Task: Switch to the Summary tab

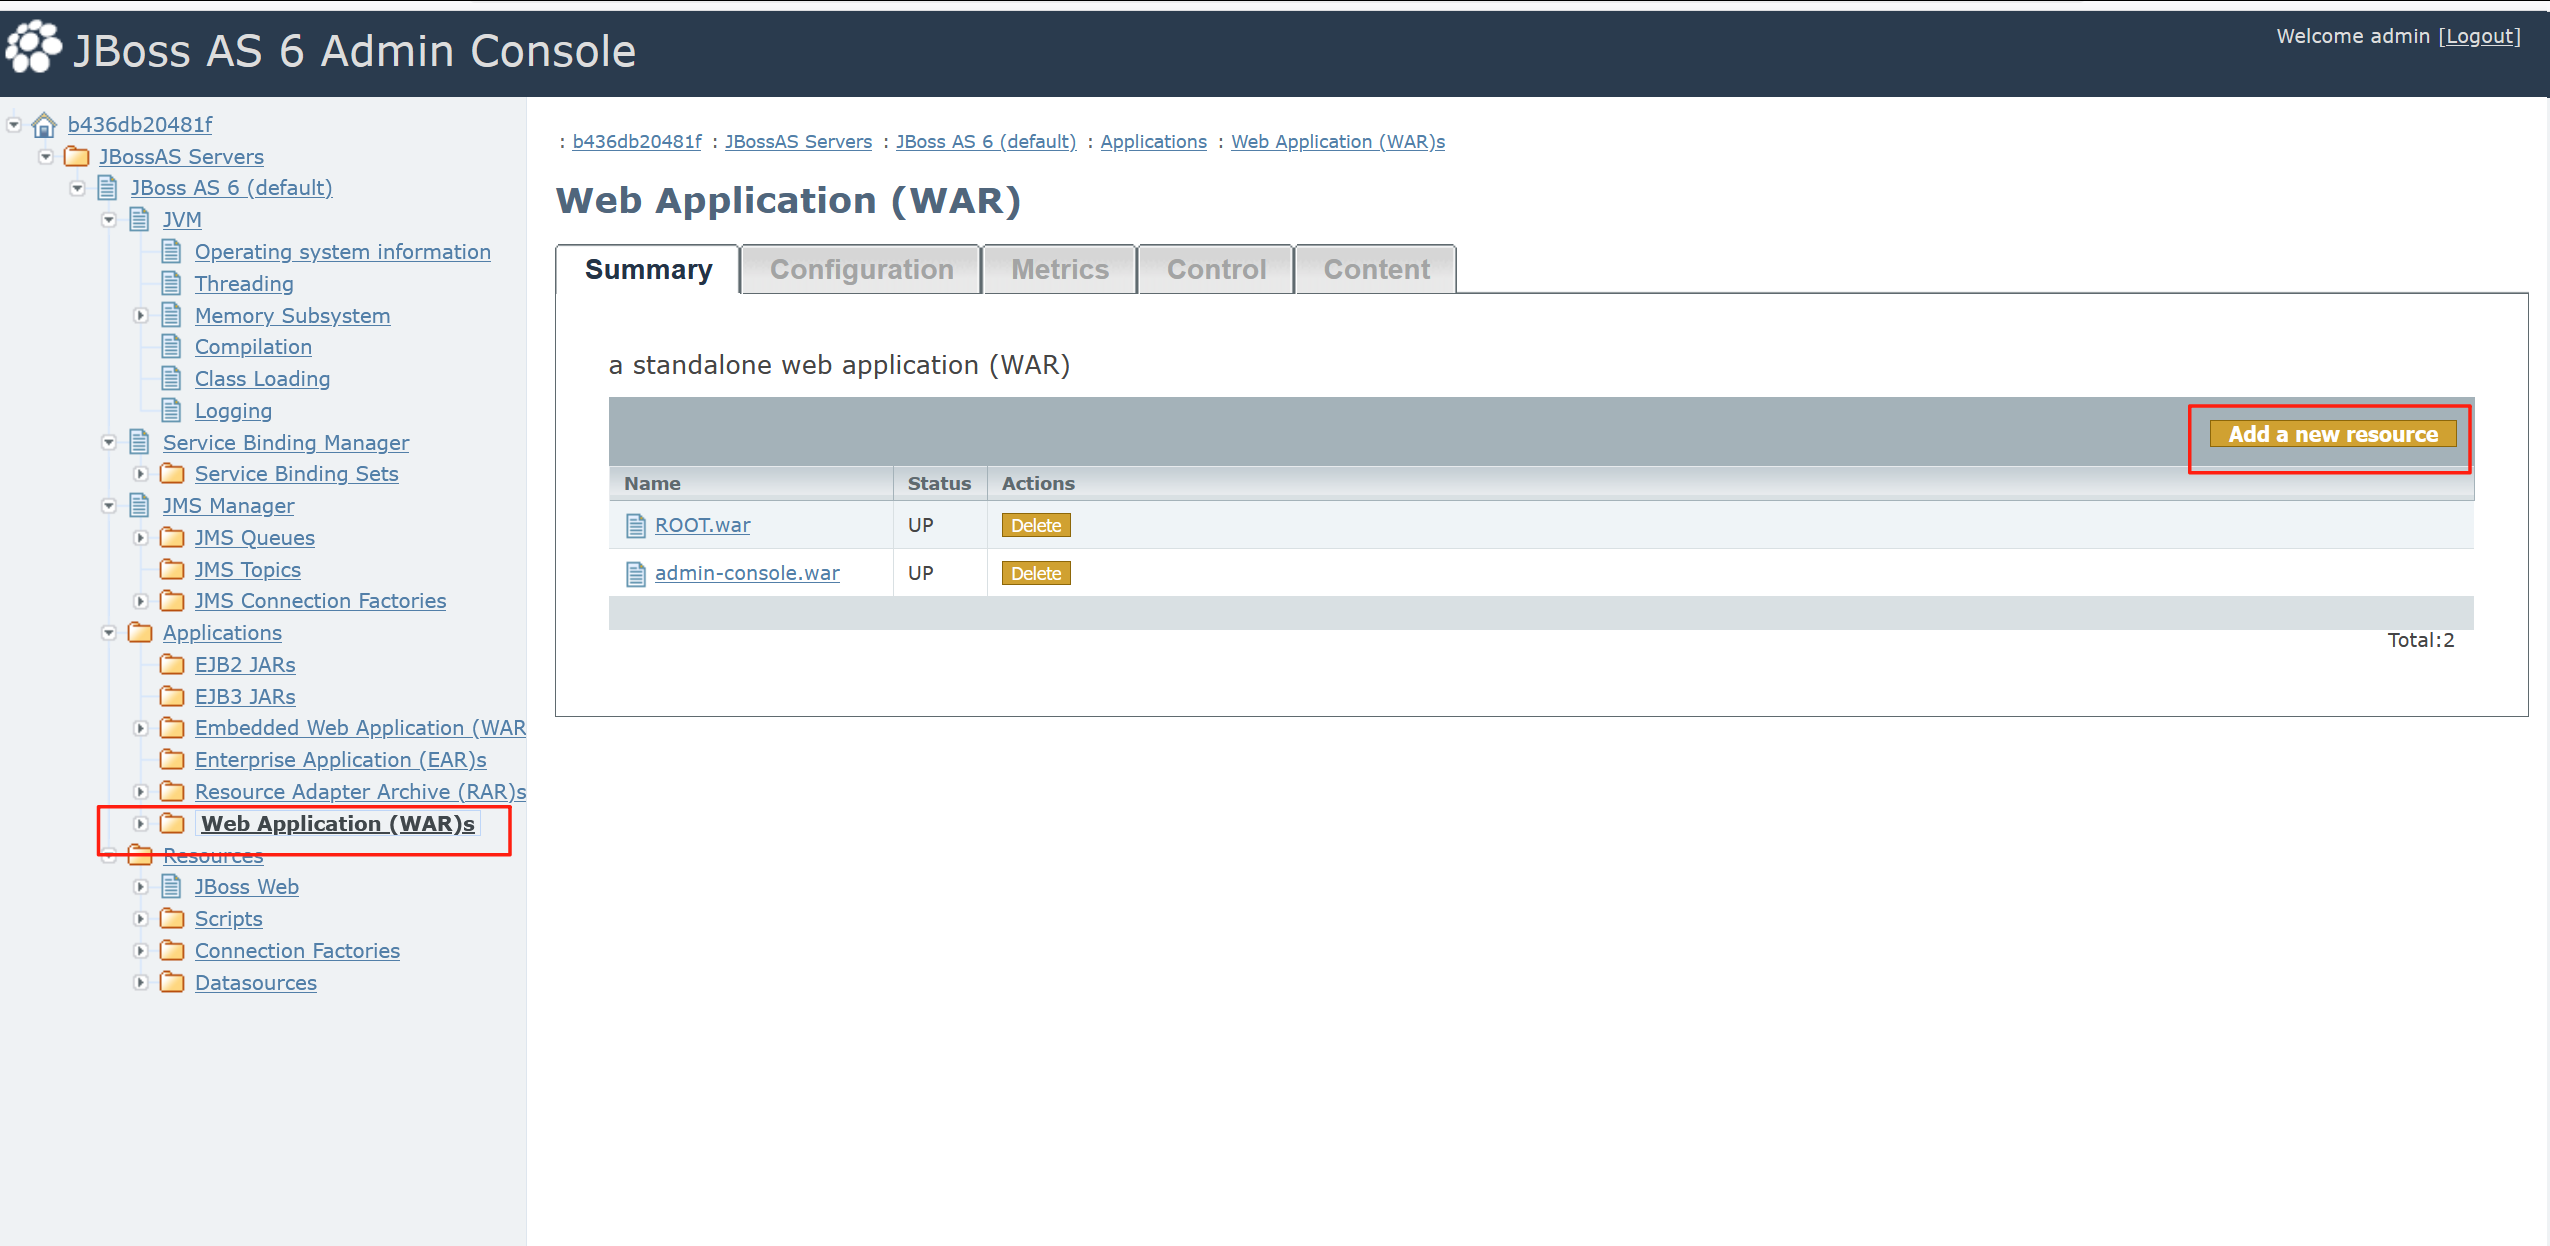Action: coord(648,269)
